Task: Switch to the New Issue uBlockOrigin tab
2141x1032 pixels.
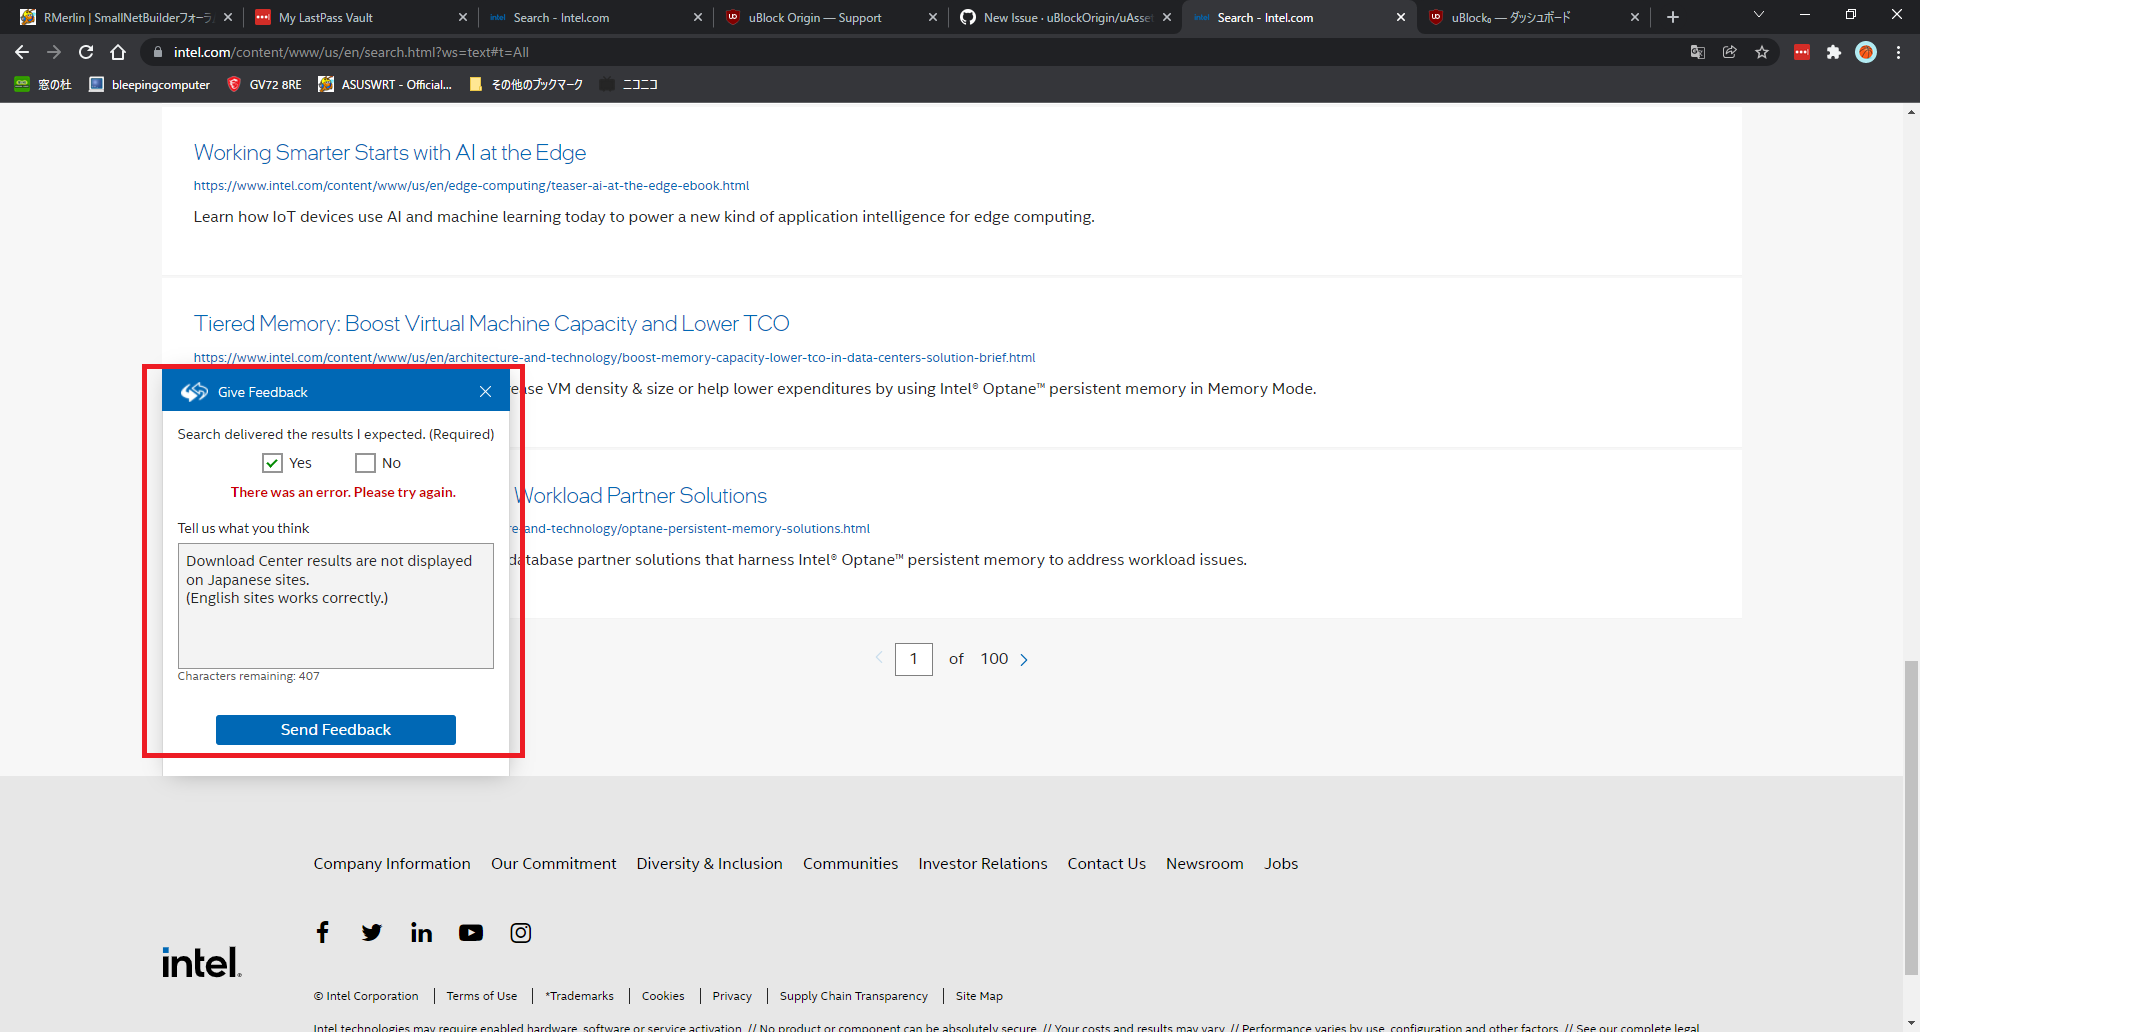Action: [1060, 17]
